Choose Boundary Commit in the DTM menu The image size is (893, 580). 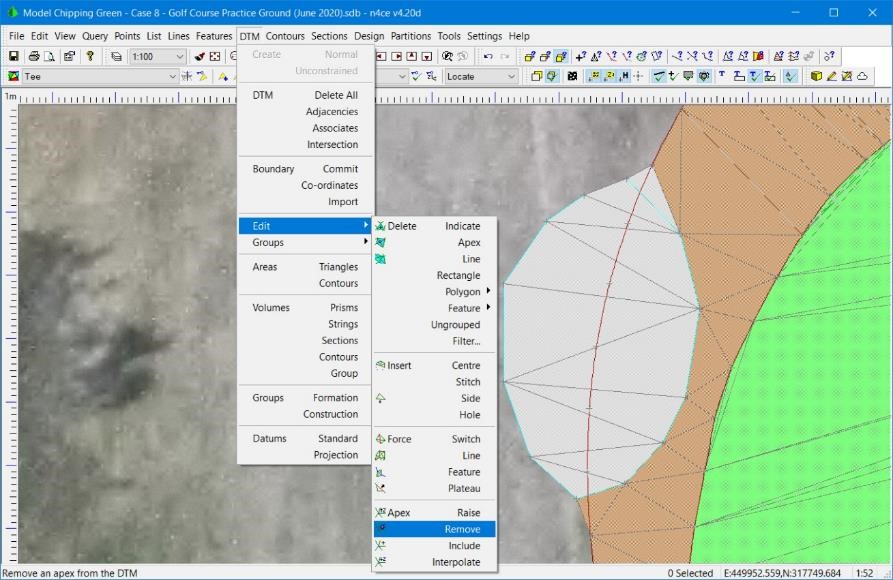tap(304, 169)
